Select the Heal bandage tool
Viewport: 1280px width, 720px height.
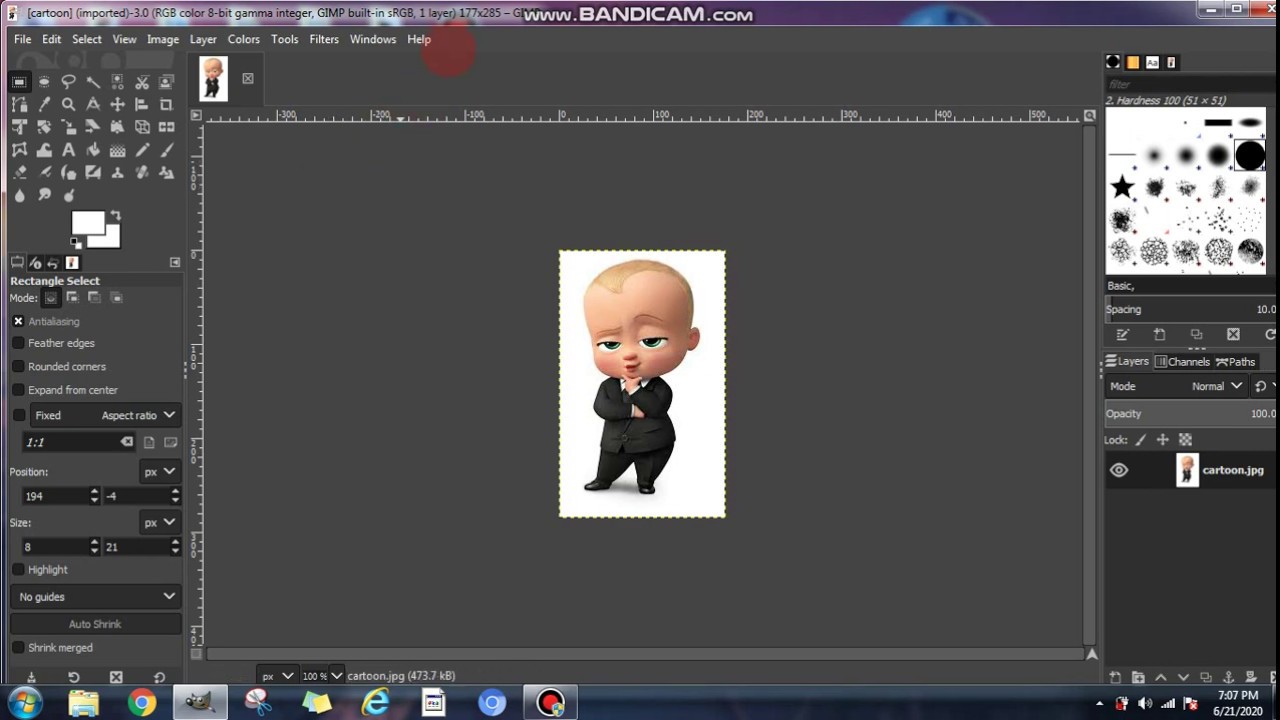142,172
